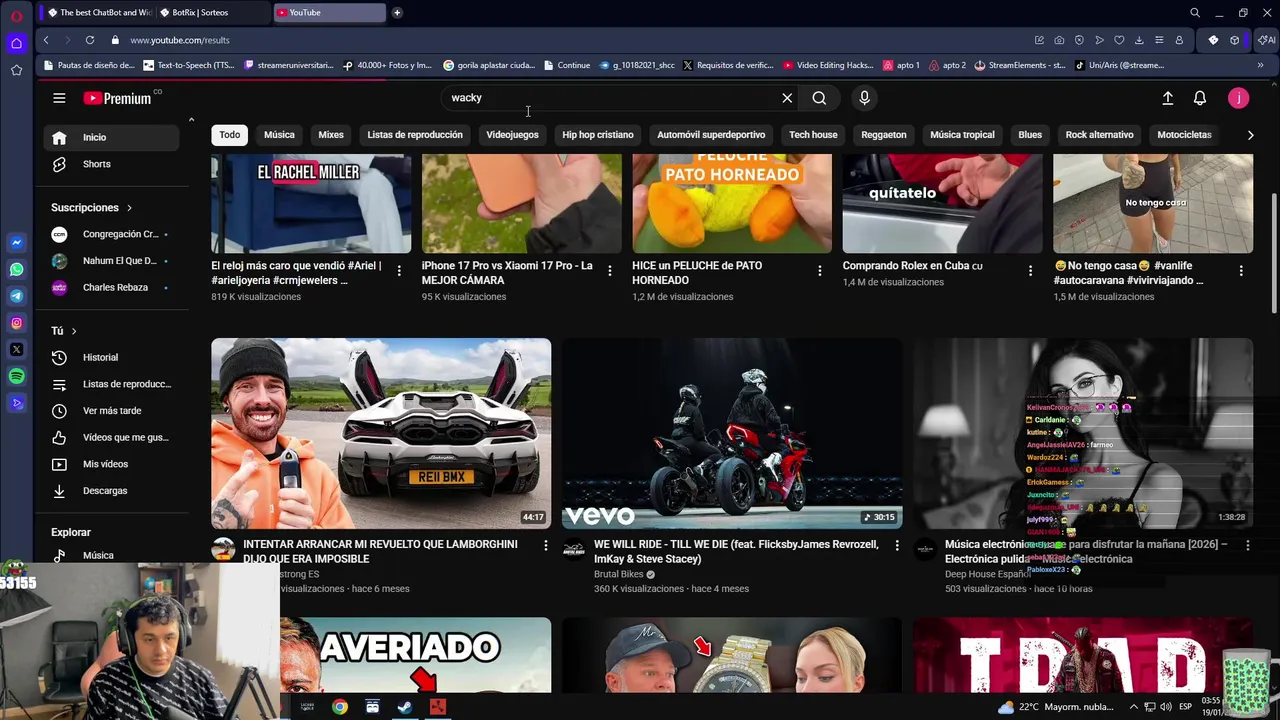Viewport: 1280px width, 720px height.
Task: Open the WE WILL RIDE motorcycle thumbnail
Action: pyautogui.click(x=732, y=433)
